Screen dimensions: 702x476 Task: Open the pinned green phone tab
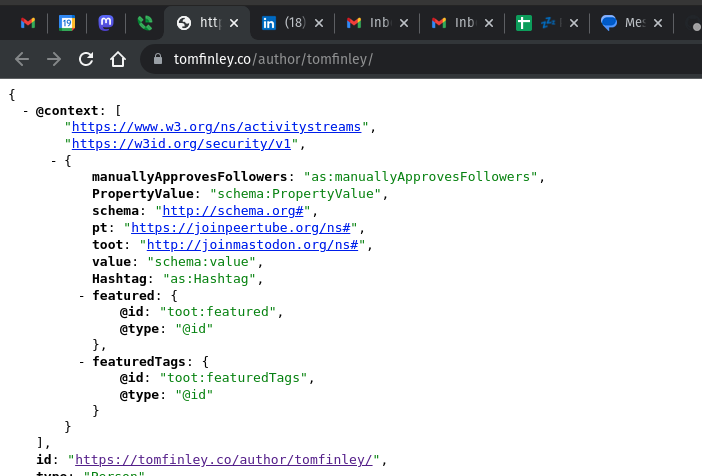click(x=144, y=22)
